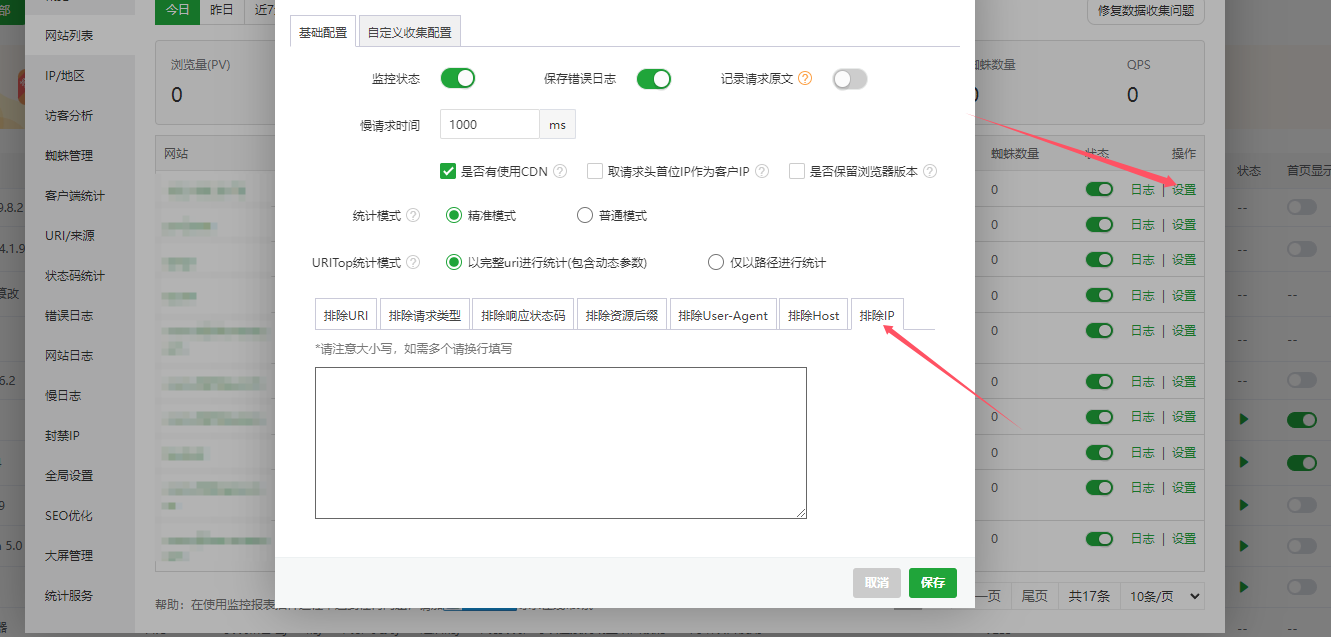Check 取请求头首位IP作为客户IP checkbox
1331x637 pixels.
click(x=595, y=171)
